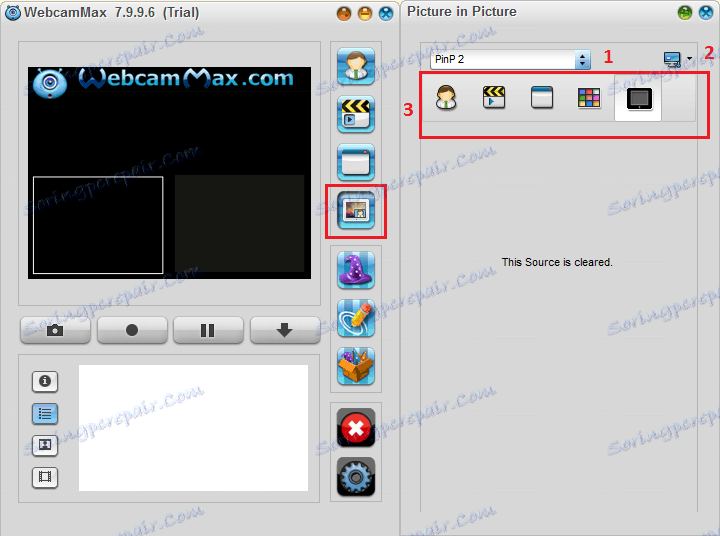The image size is (720, 536).
Task: Select the list view button
Action: click(x=45, y=413)
